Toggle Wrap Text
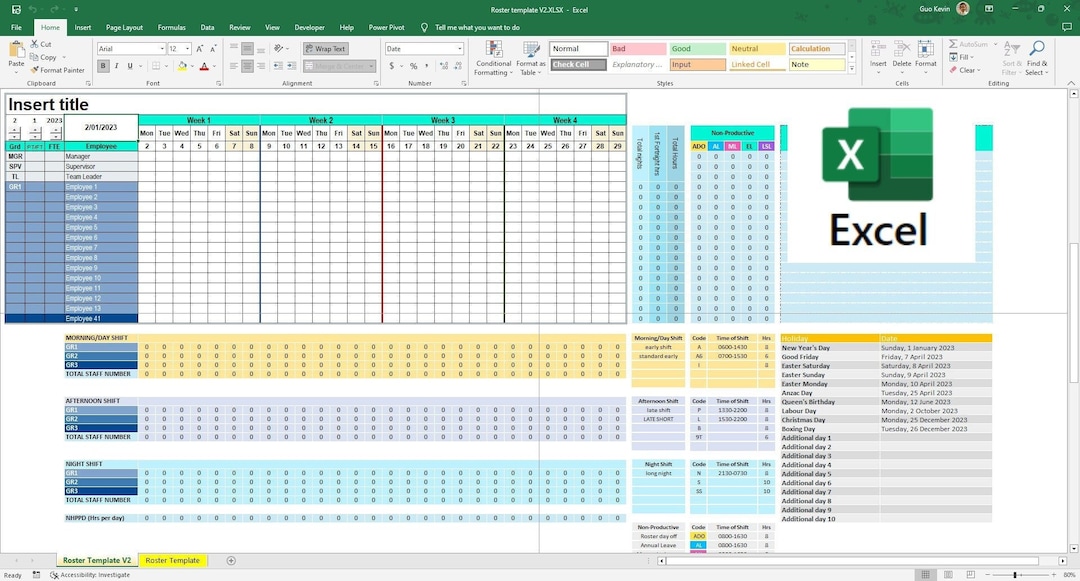 point(326,49)
